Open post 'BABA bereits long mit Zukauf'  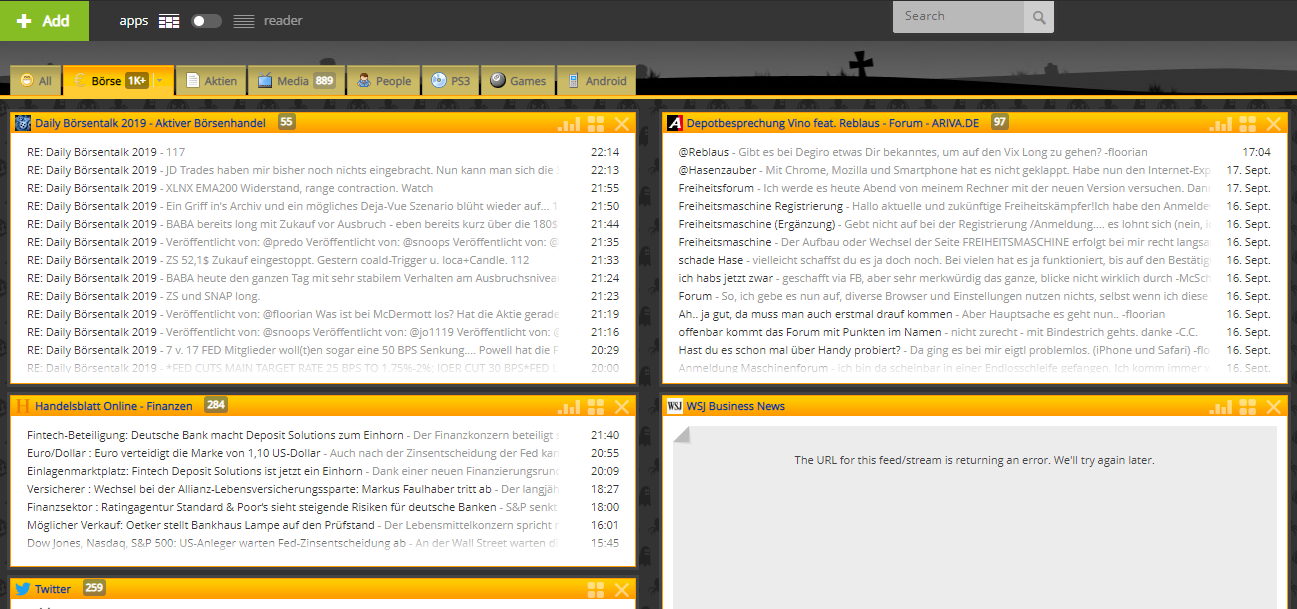pos(323,224)
